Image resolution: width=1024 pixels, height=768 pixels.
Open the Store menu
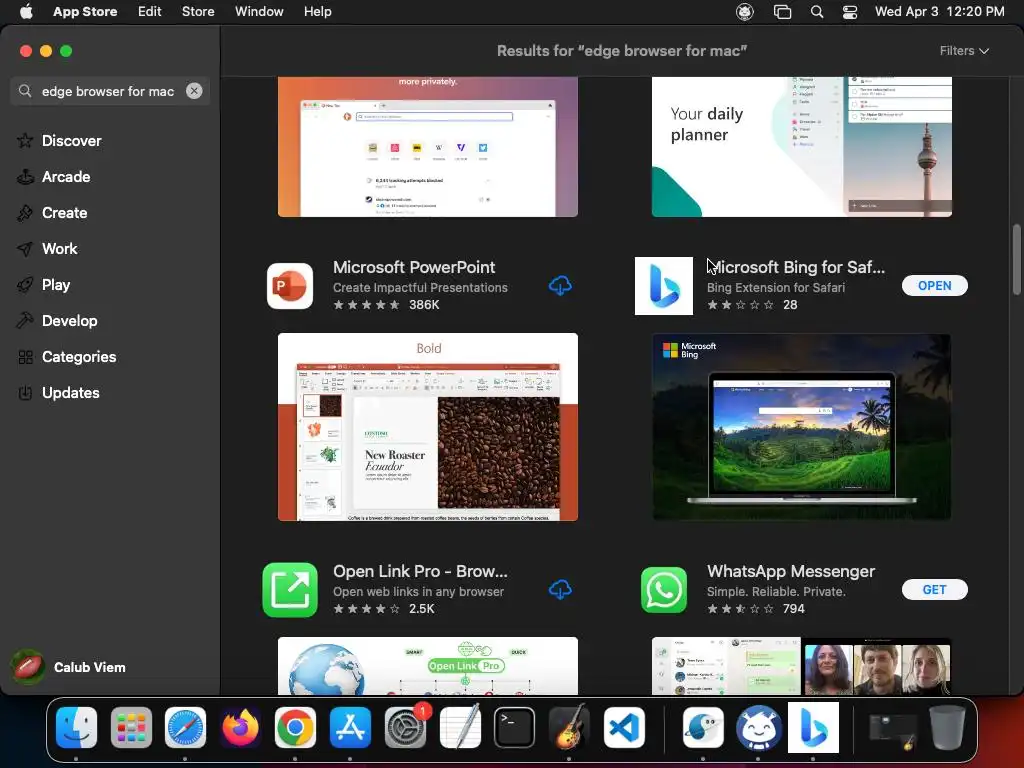point(198,12)
